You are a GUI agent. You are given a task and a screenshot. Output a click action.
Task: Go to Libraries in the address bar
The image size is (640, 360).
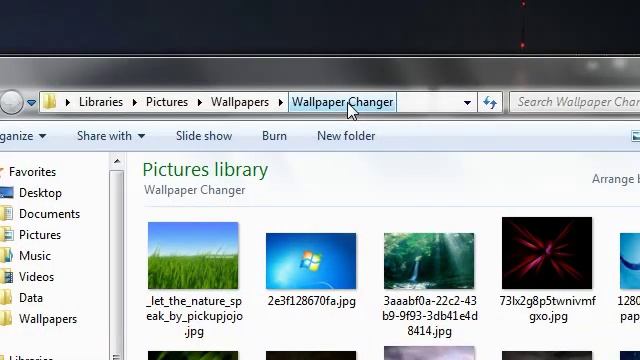click(101, 102)
